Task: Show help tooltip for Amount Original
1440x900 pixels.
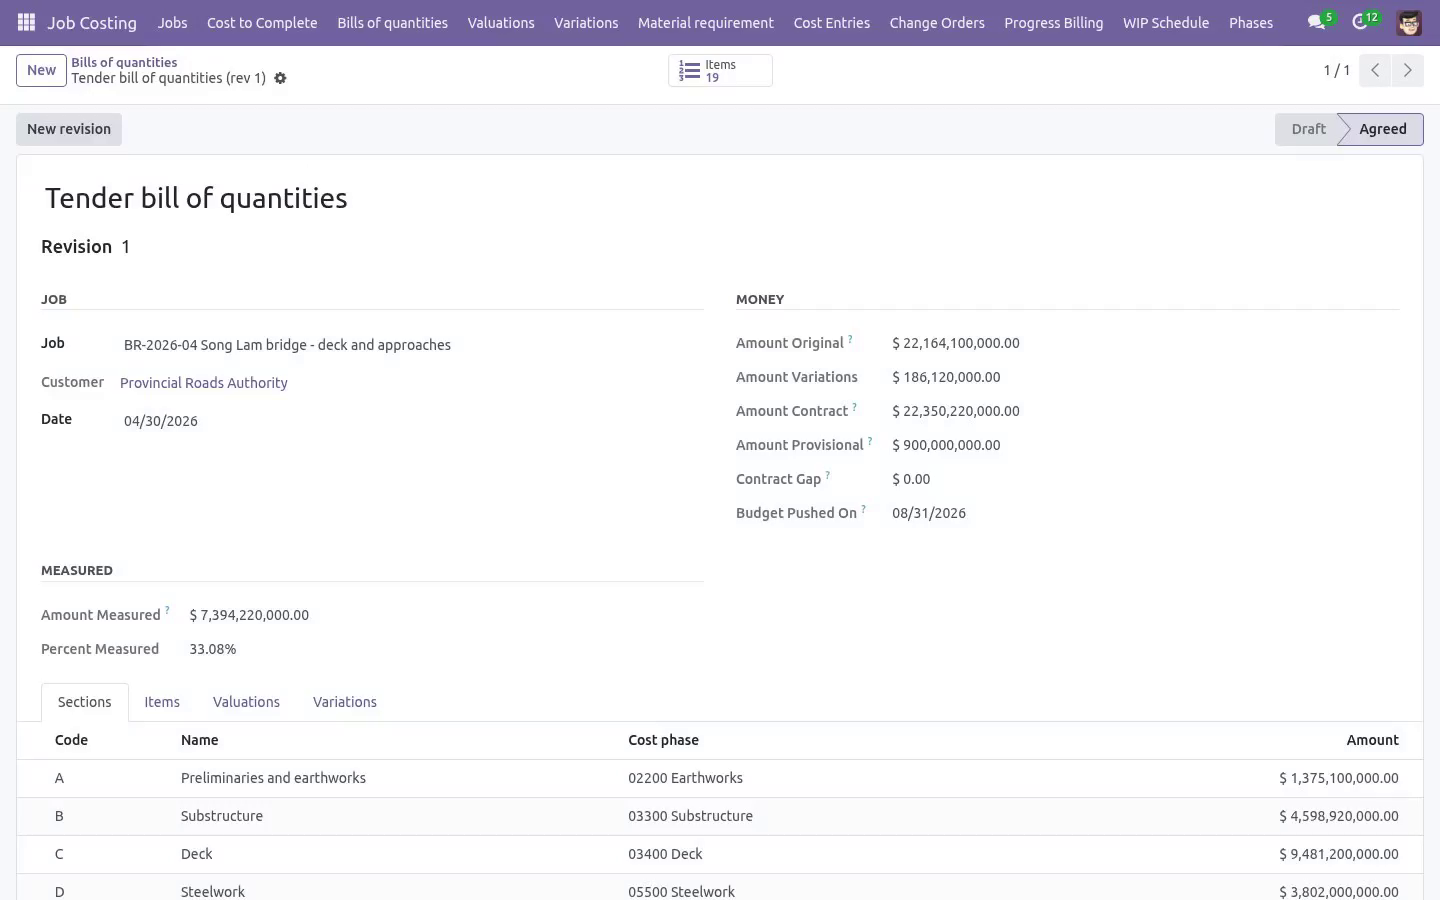Action: pos(850,339)
